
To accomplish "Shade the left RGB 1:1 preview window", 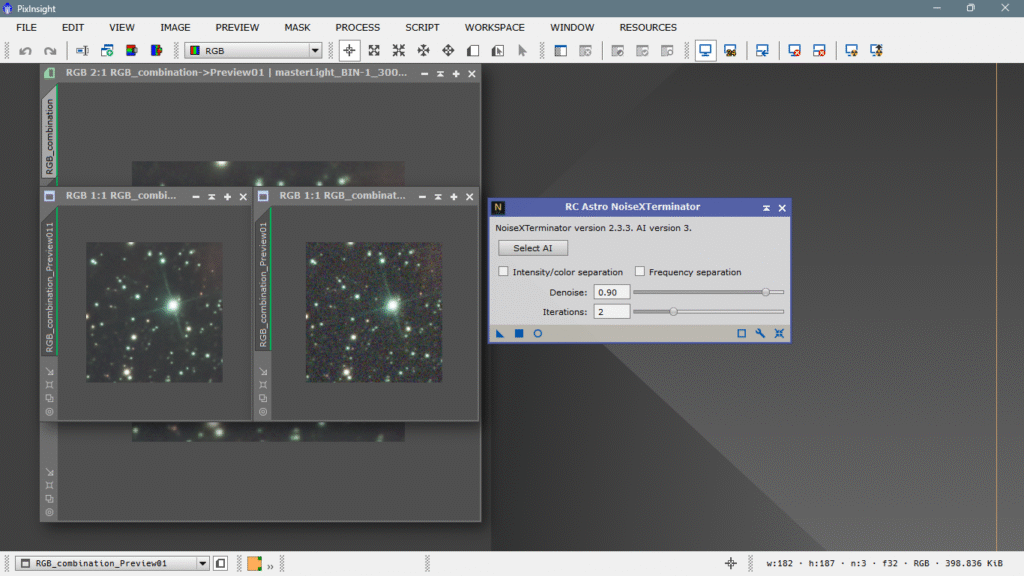I will click(x=212, y=197).
